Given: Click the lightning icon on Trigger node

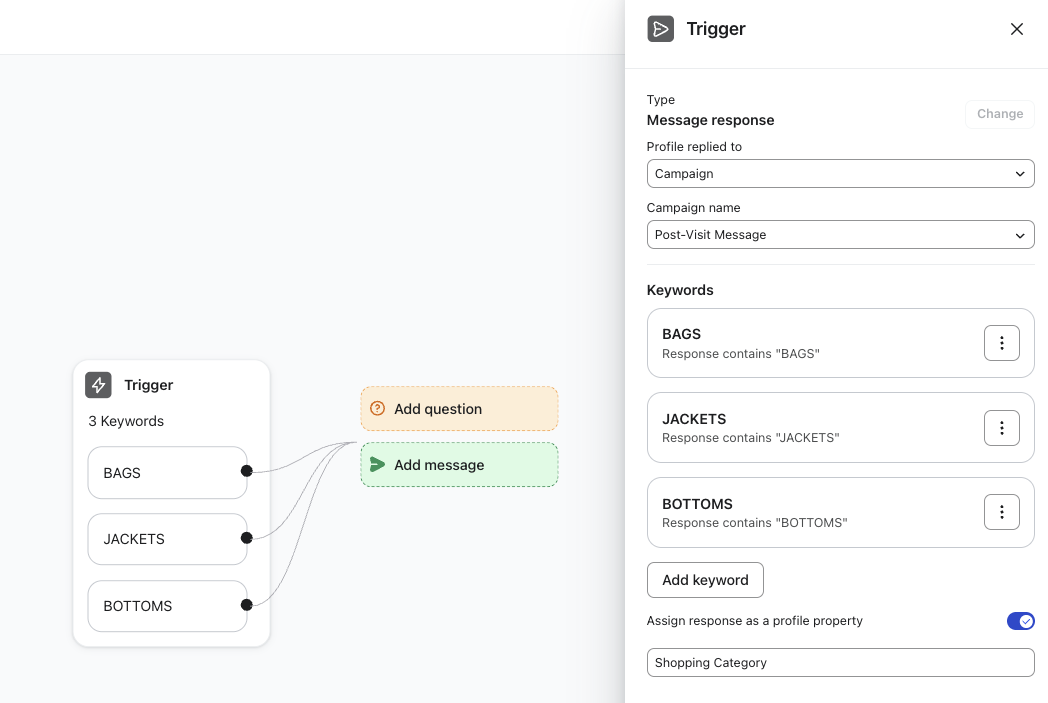Looking at the screenshot, I should coord(98,385).
